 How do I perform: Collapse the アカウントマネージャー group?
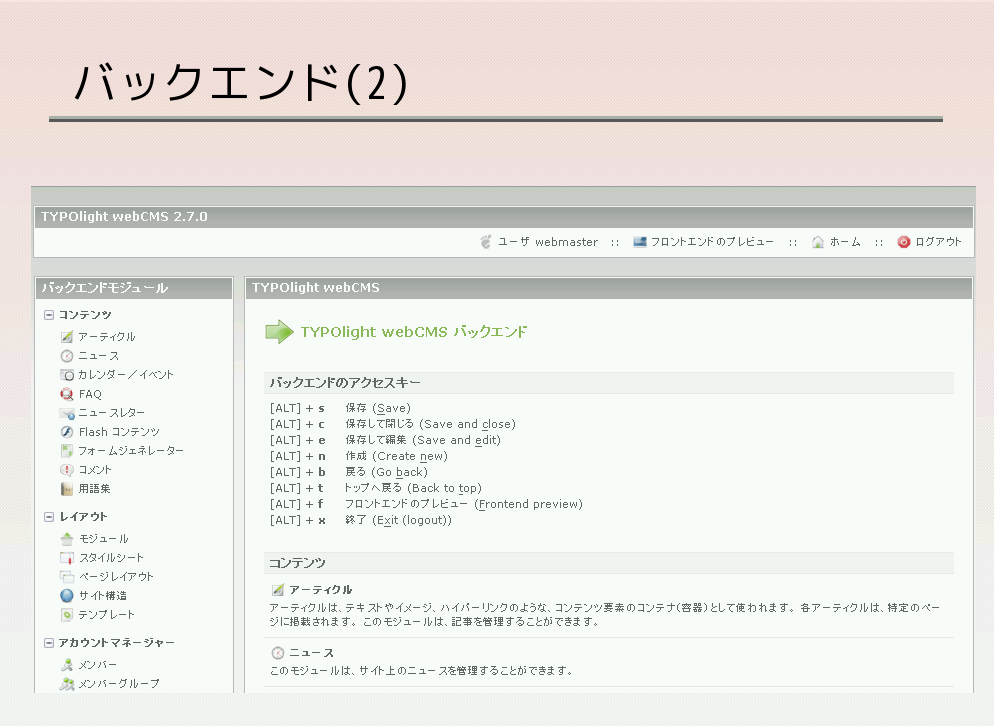(49, 642)
